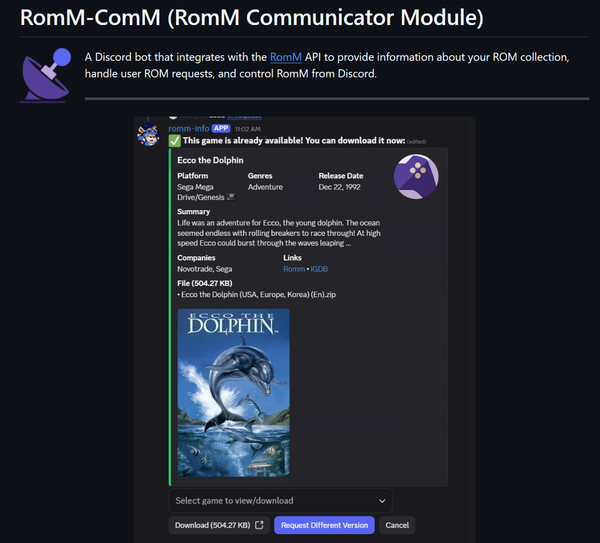Click the Summary text about Ecco the young dolphin
Viewport: 600px width, 543px height.
point(279,233)
